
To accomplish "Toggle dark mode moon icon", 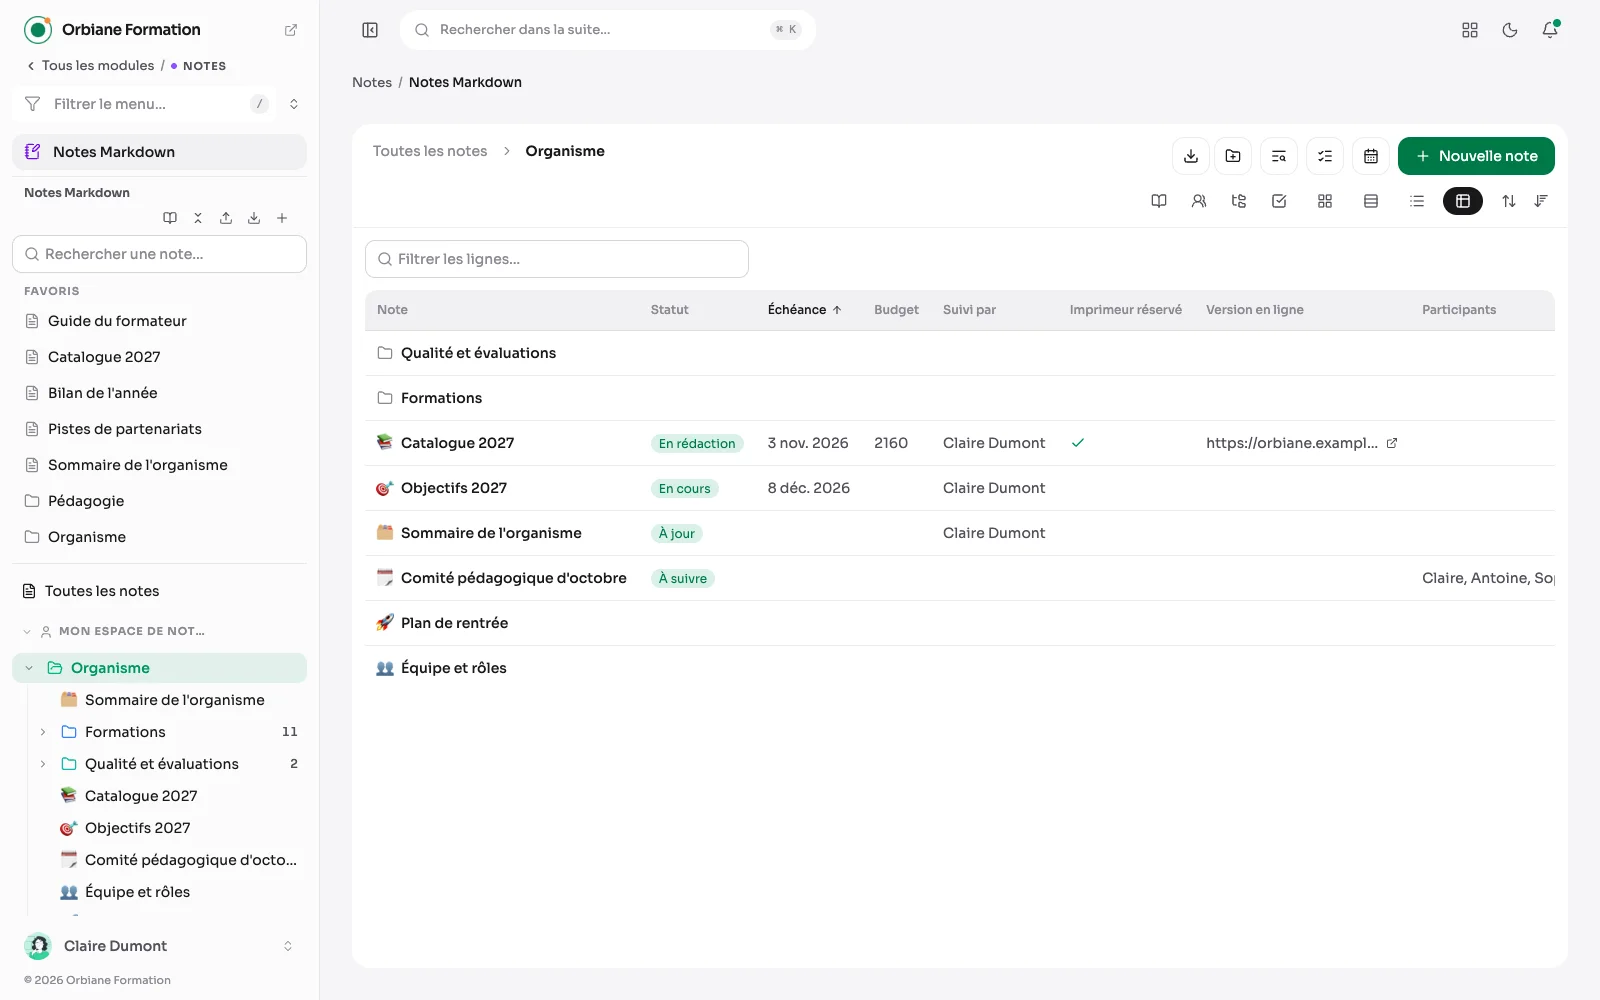I will click(1509, 30).
